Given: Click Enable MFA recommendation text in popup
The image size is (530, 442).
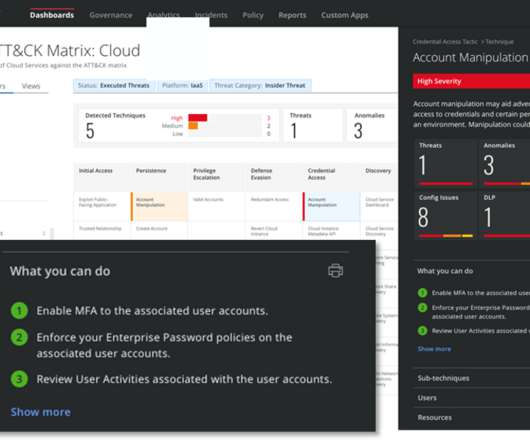Looking at the screenshot, I should coord(152,311).
